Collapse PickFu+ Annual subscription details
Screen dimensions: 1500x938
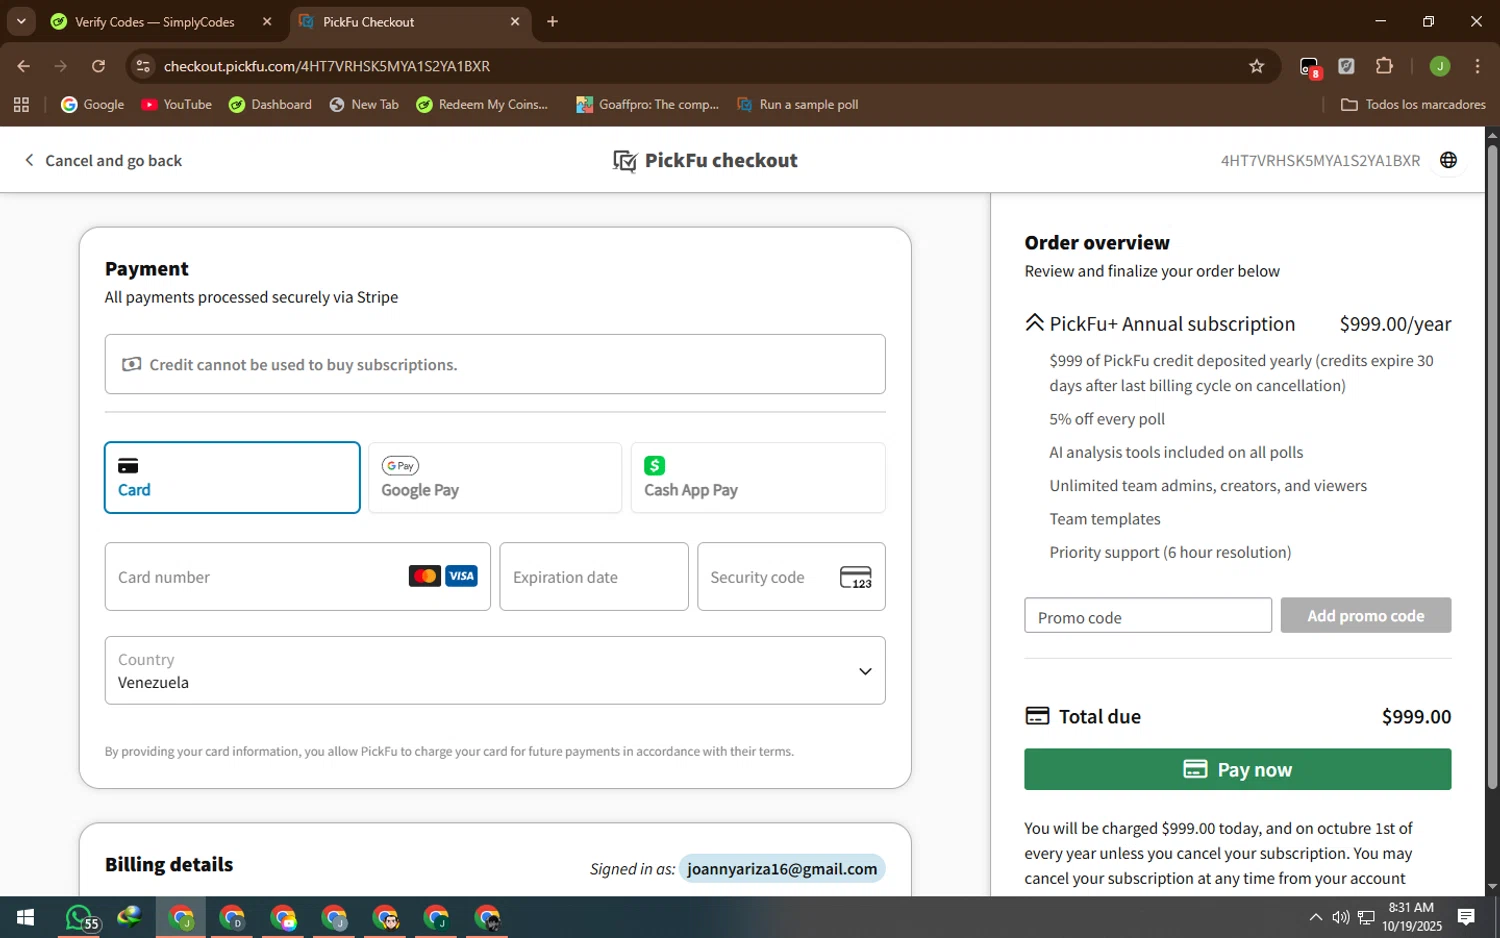pyautogui.click(x=1034, y=323)
